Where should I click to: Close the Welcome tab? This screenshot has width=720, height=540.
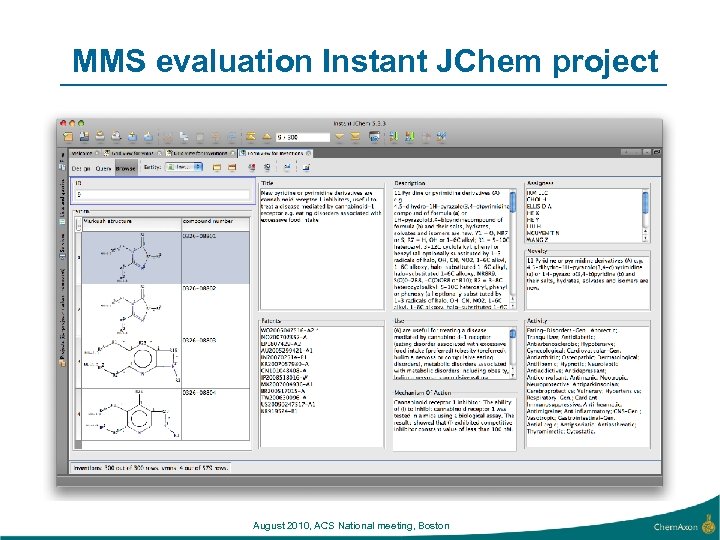tap(97, 153)
